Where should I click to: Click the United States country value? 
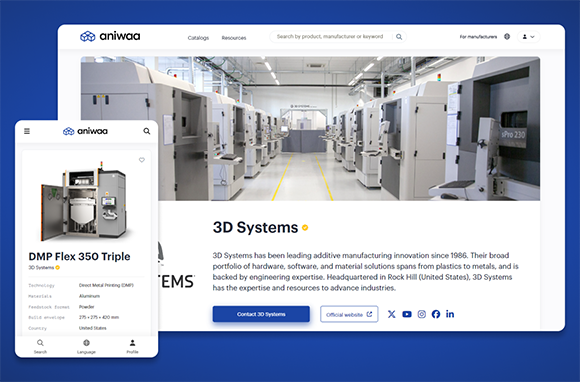tap(92, 328)
